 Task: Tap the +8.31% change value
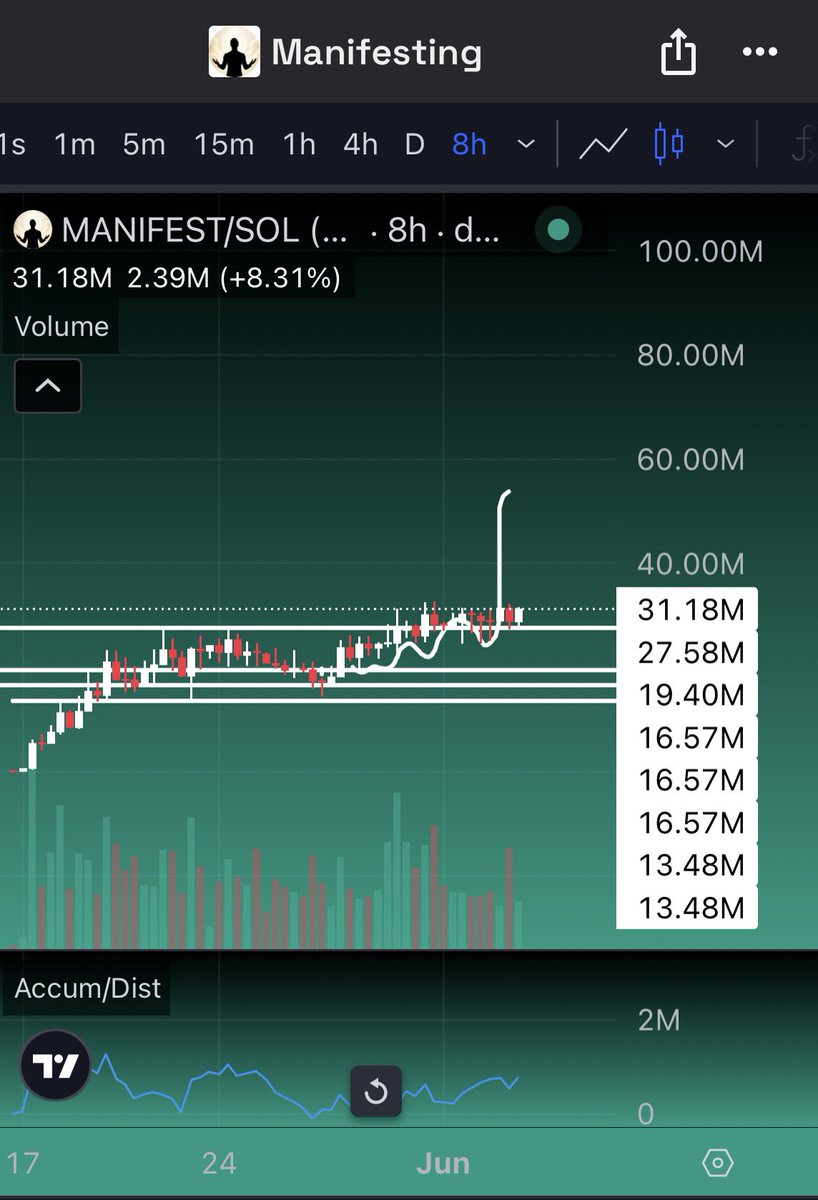(281, 277)
